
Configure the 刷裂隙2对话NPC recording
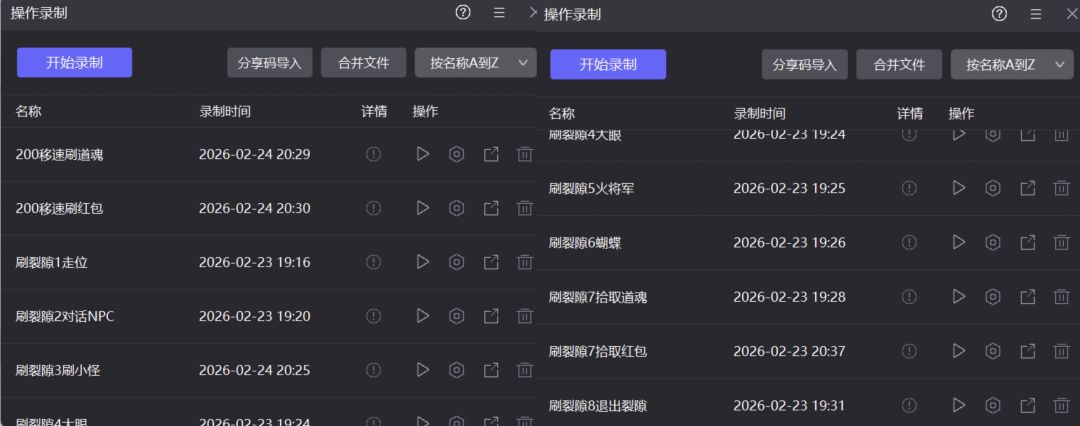tap(456, 316)
